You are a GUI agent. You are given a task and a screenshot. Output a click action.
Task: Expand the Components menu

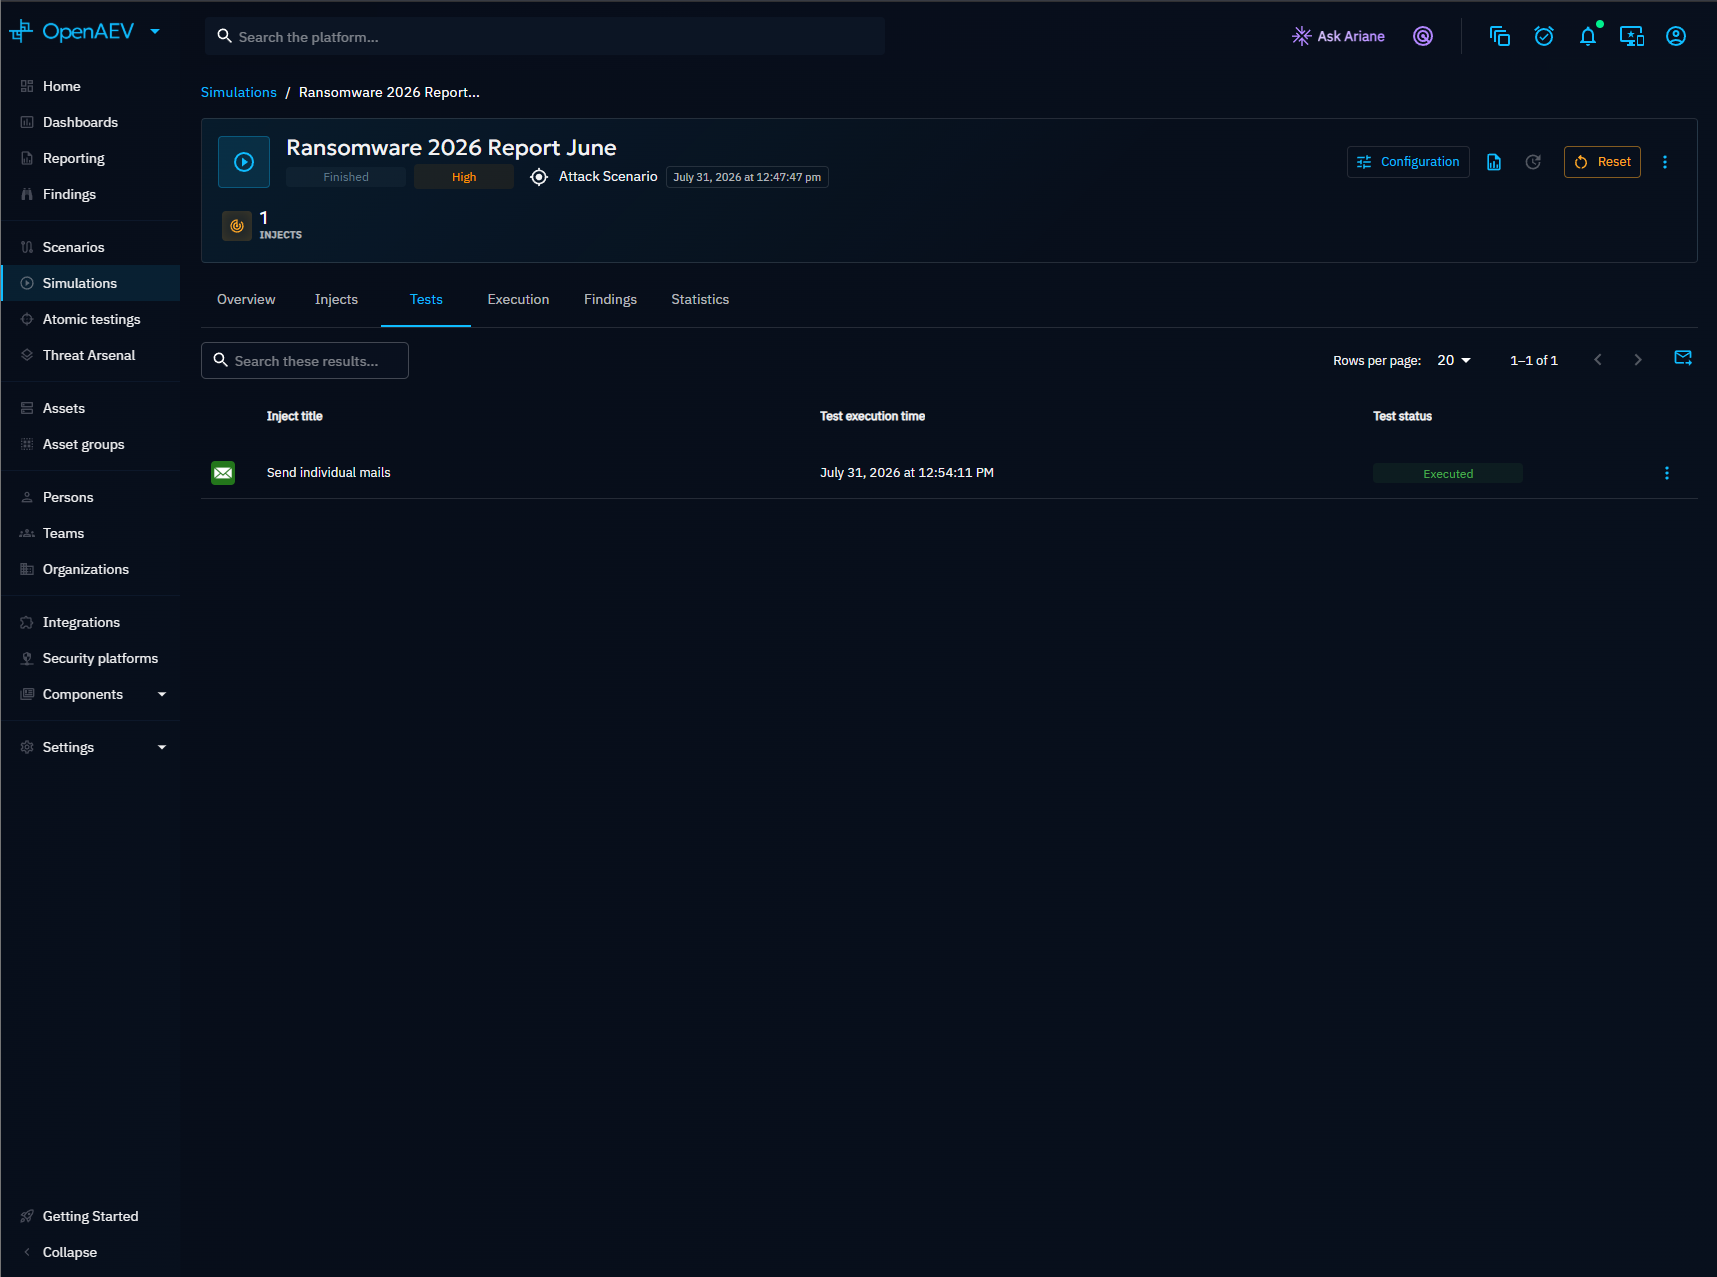click(91, 694)
